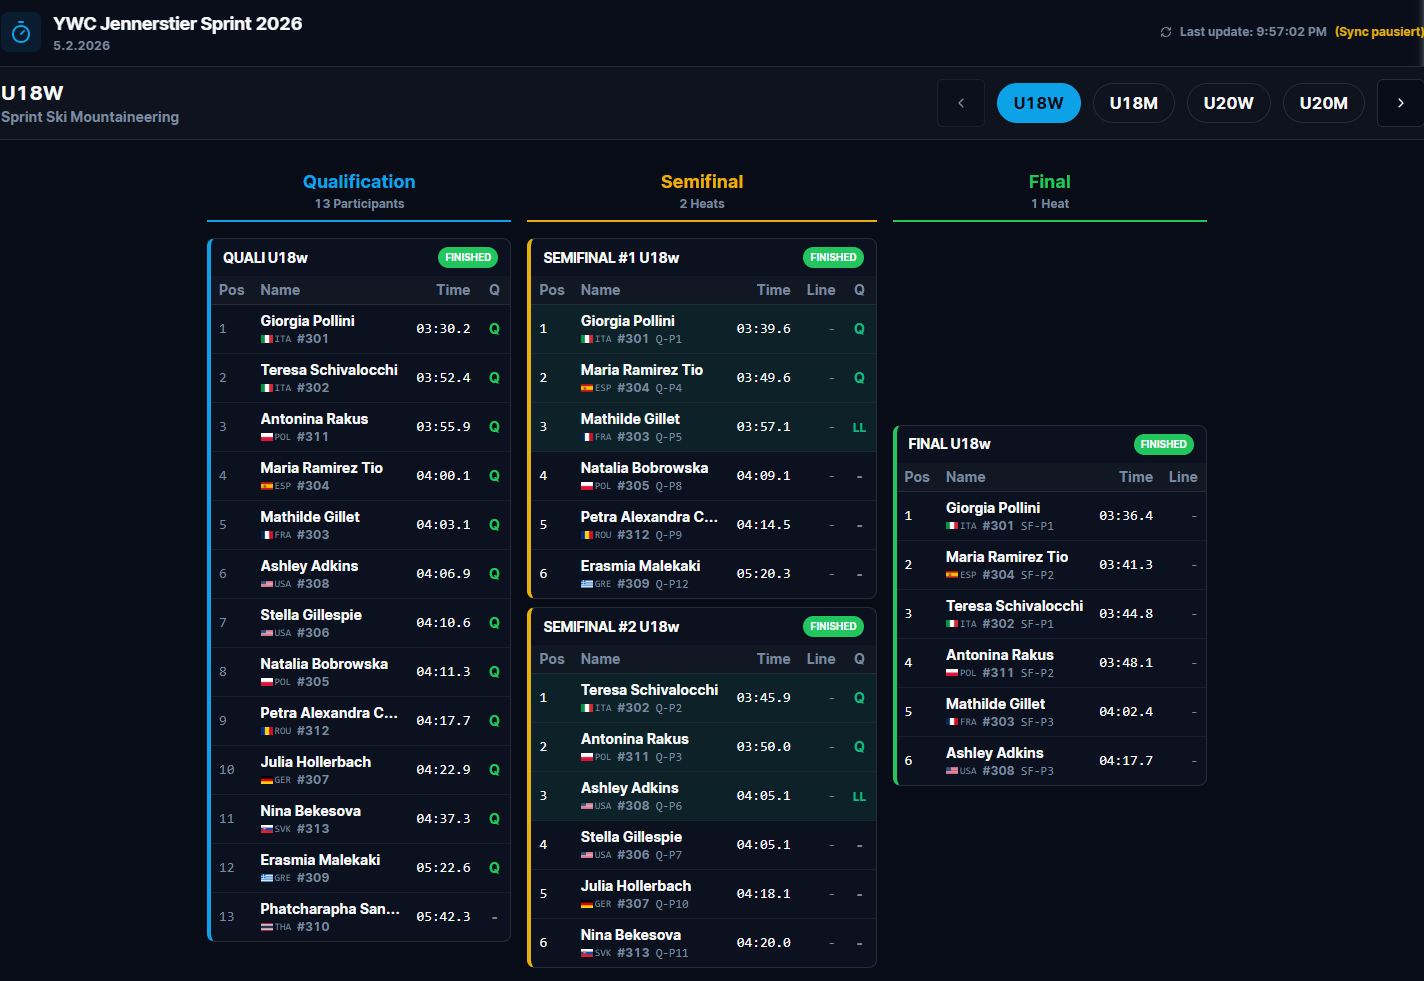Click Q marker for Teresa Schivalocchi in Semifinal #2

(859, 698)
